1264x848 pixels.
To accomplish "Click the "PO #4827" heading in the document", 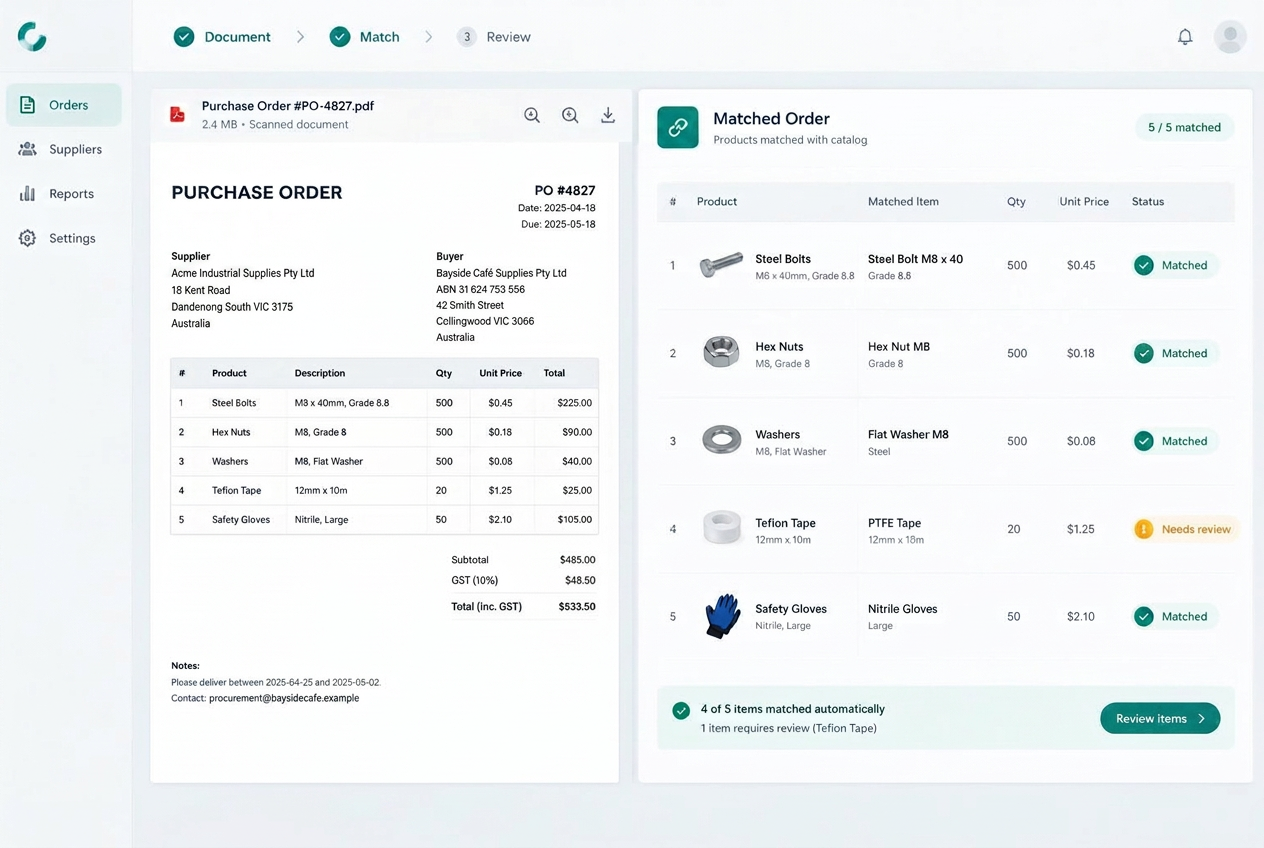I will [x=565, y=191].
